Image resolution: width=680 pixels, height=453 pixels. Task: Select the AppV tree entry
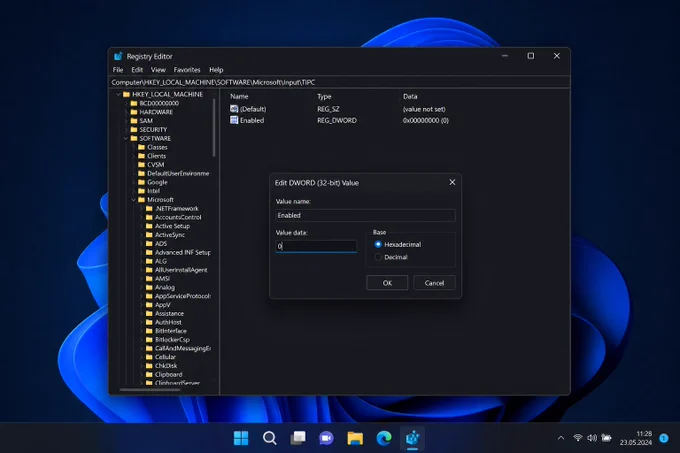coord(163,305)
